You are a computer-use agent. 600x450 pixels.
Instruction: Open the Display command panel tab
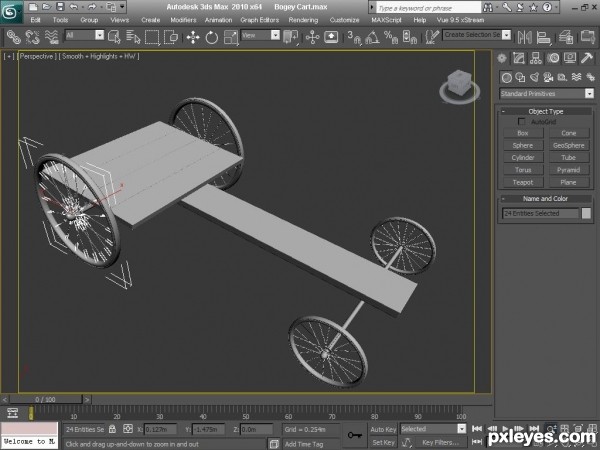[x=570, y=58]
